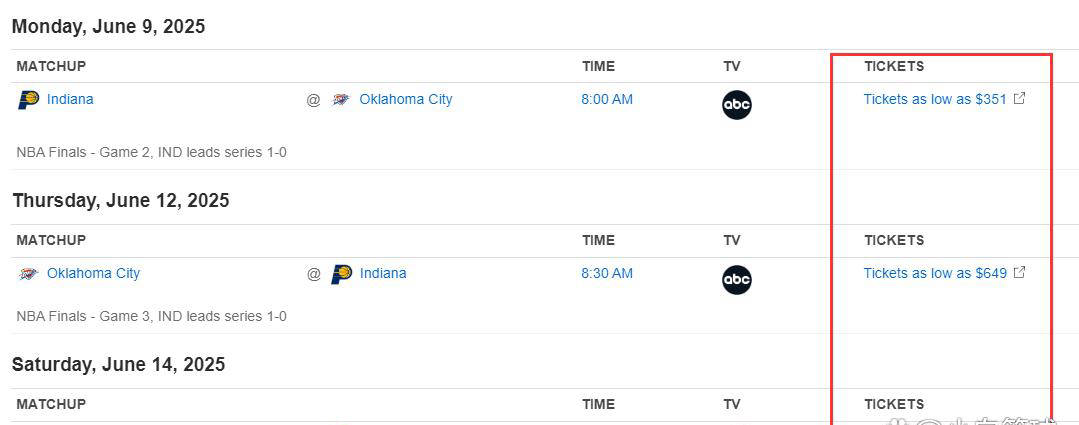Image resolution: width=1079 pixels, height=425 pixels.
Task: Click the Thunder logo in June 9 matchup
Action: pyautogui.click(x=341, y=100)
